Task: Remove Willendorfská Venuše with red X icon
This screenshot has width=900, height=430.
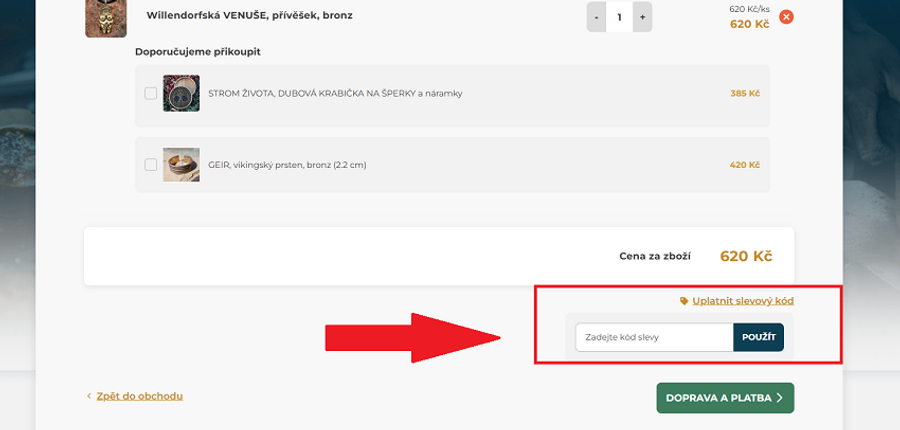Action: [786, 16]
